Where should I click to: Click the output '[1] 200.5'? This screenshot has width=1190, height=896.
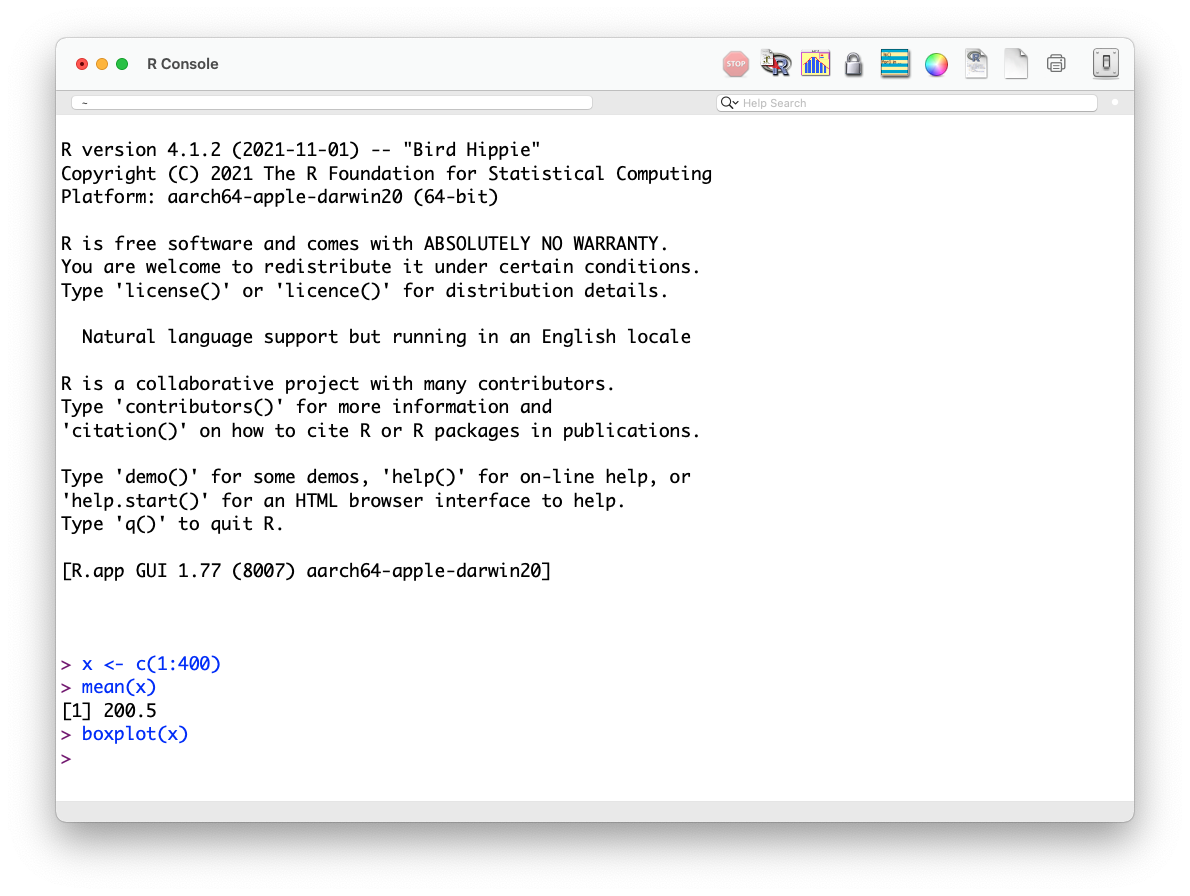pyautogui.click(x=109, y=711)
